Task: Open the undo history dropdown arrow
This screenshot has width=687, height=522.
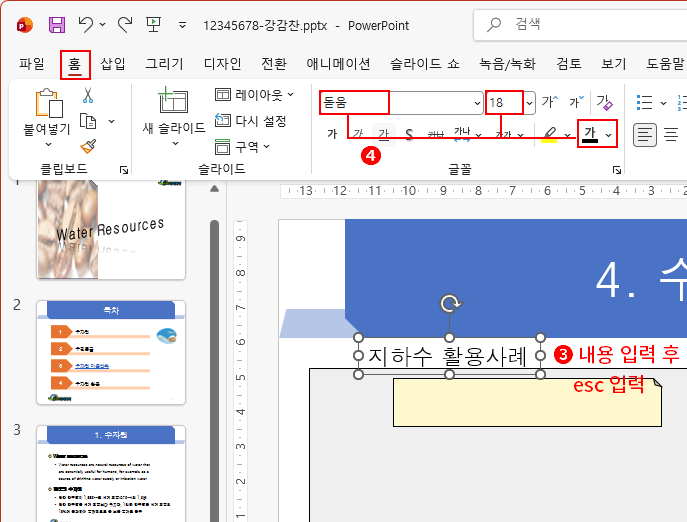Action: [103, 25]
